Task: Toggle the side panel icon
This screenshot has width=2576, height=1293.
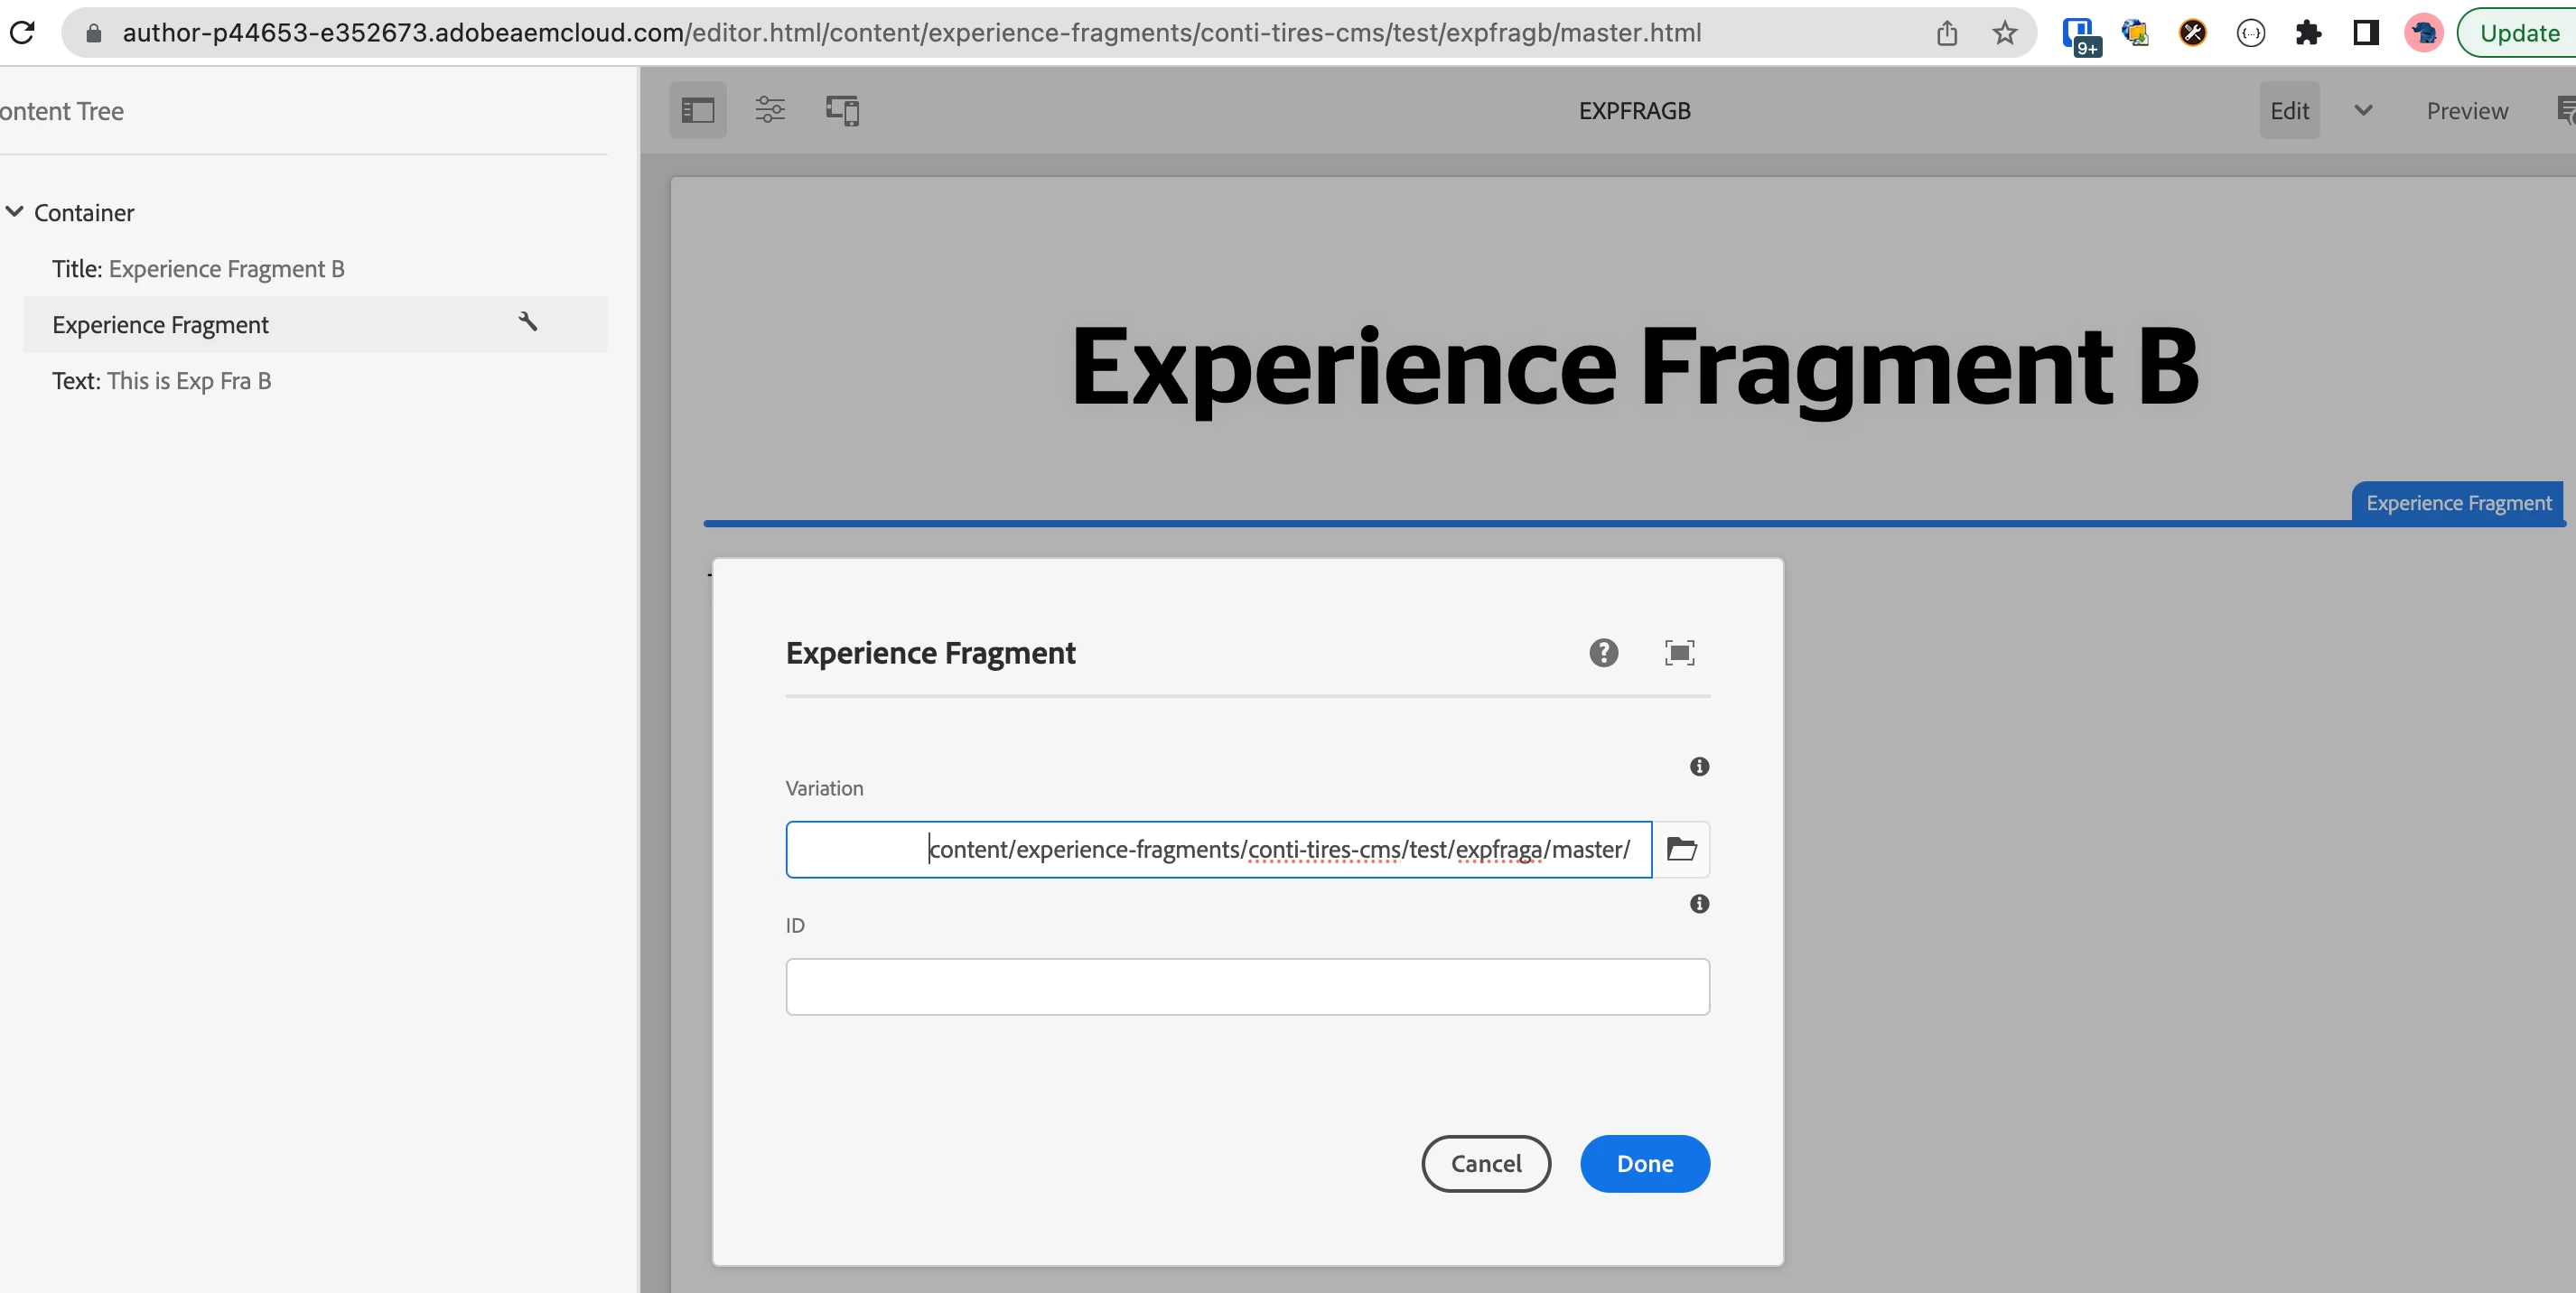Action: [x=697, y=110]
